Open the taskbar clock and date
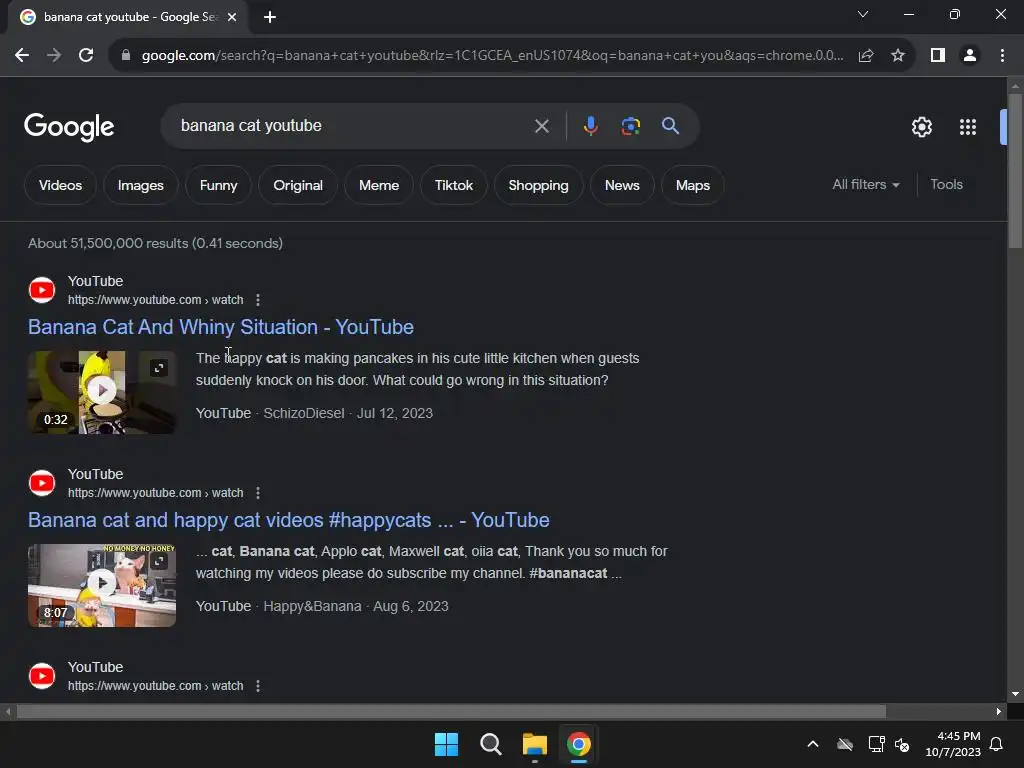1024x768 pixels. pyautogui.click(x=953, y=744)
